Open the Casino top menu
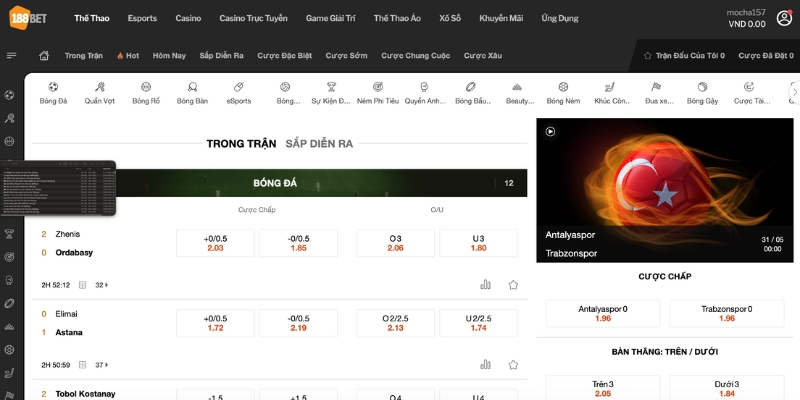The width and height of the screenshot is (800, 400). point(188,18)
